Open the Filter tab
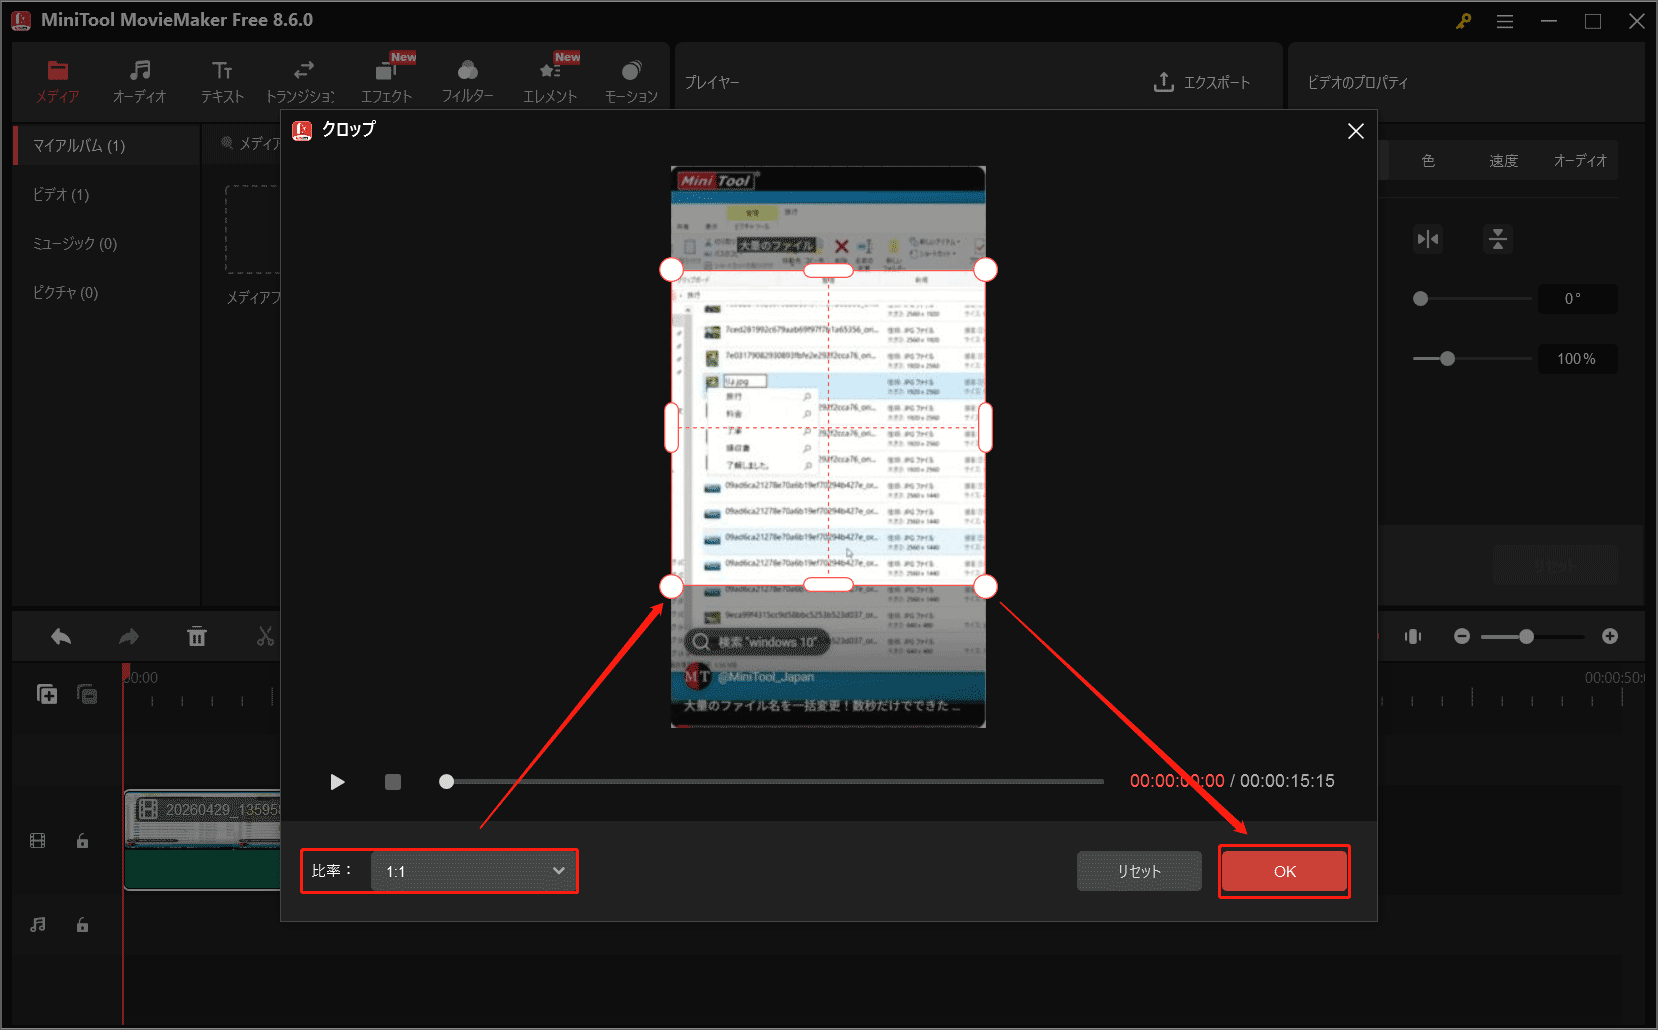 point(467,81)
